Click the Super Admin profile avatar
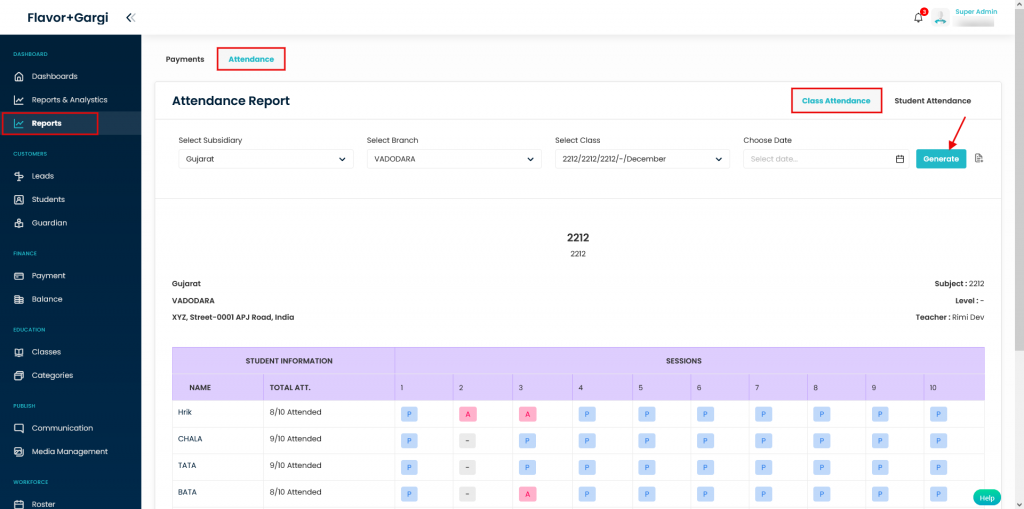 pos(940,17)
